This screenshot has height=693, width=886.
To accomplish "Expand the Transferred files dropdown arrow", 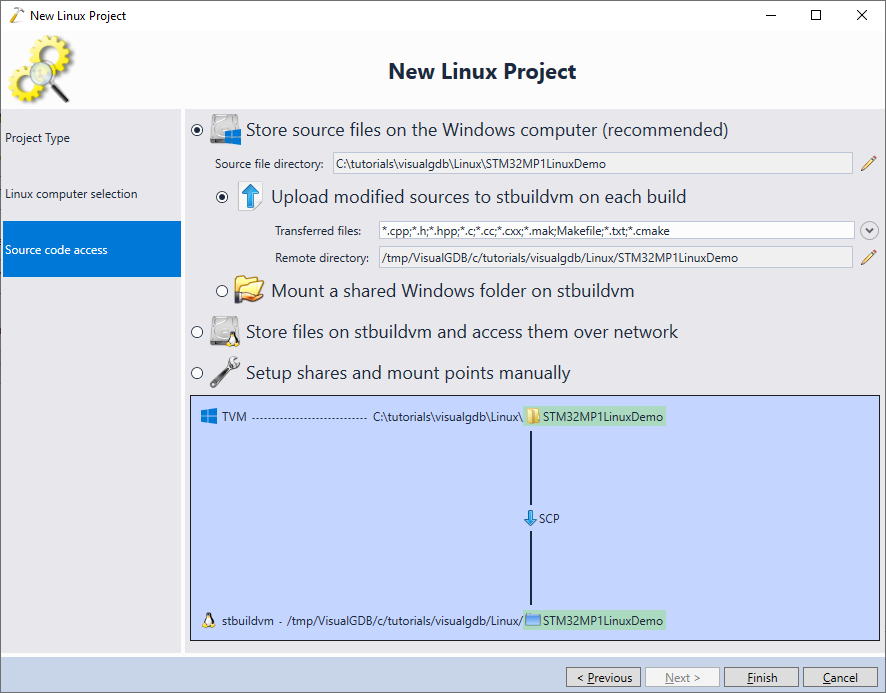I will 869,230.
